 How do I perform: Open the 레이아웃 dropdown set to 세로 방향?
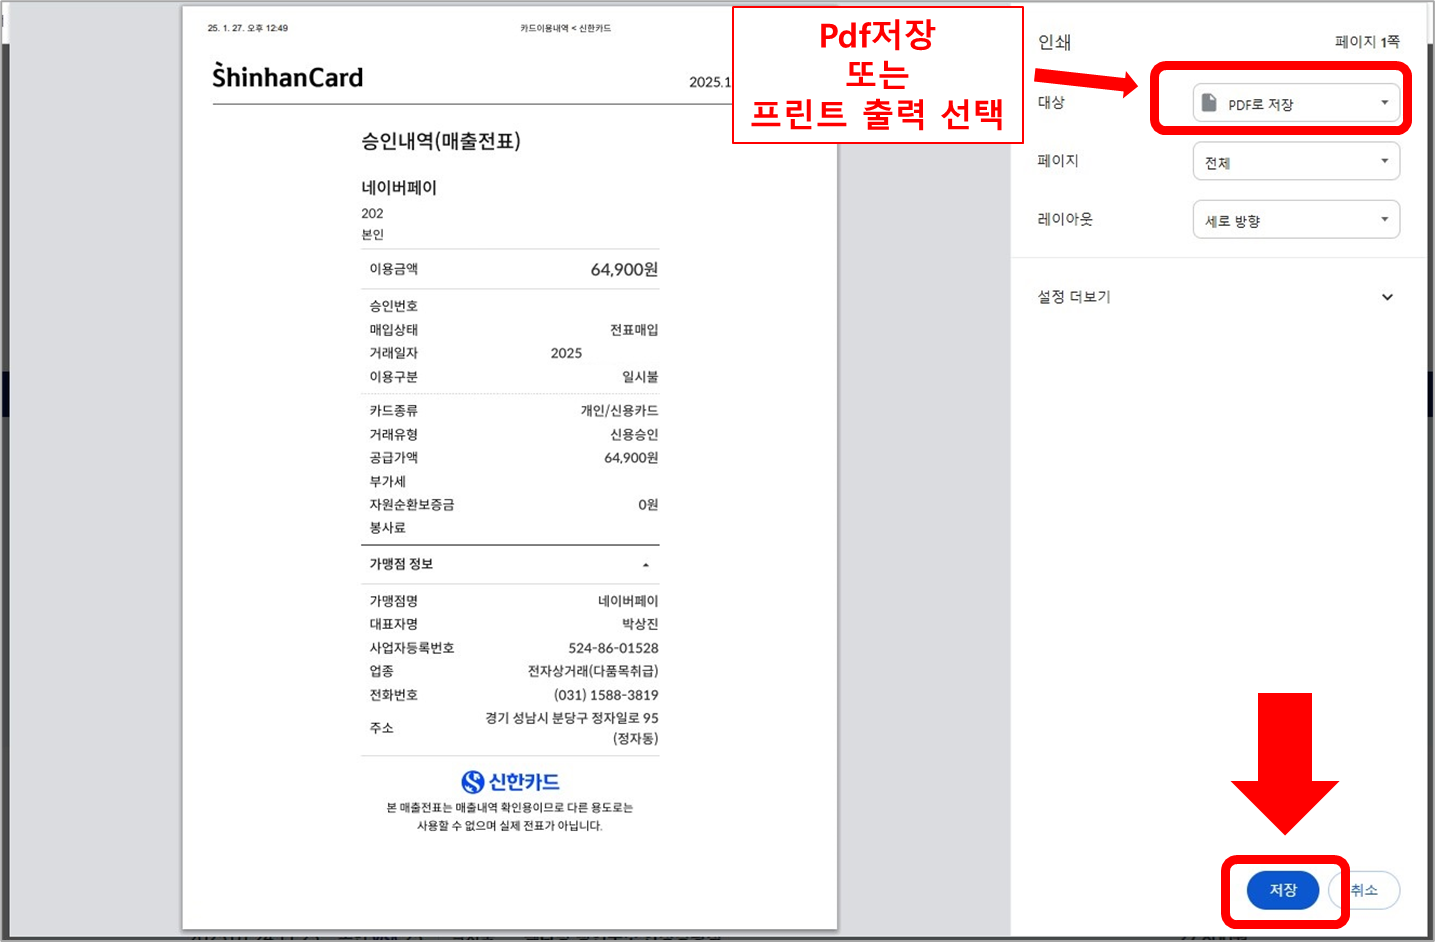coord(1296,220)
